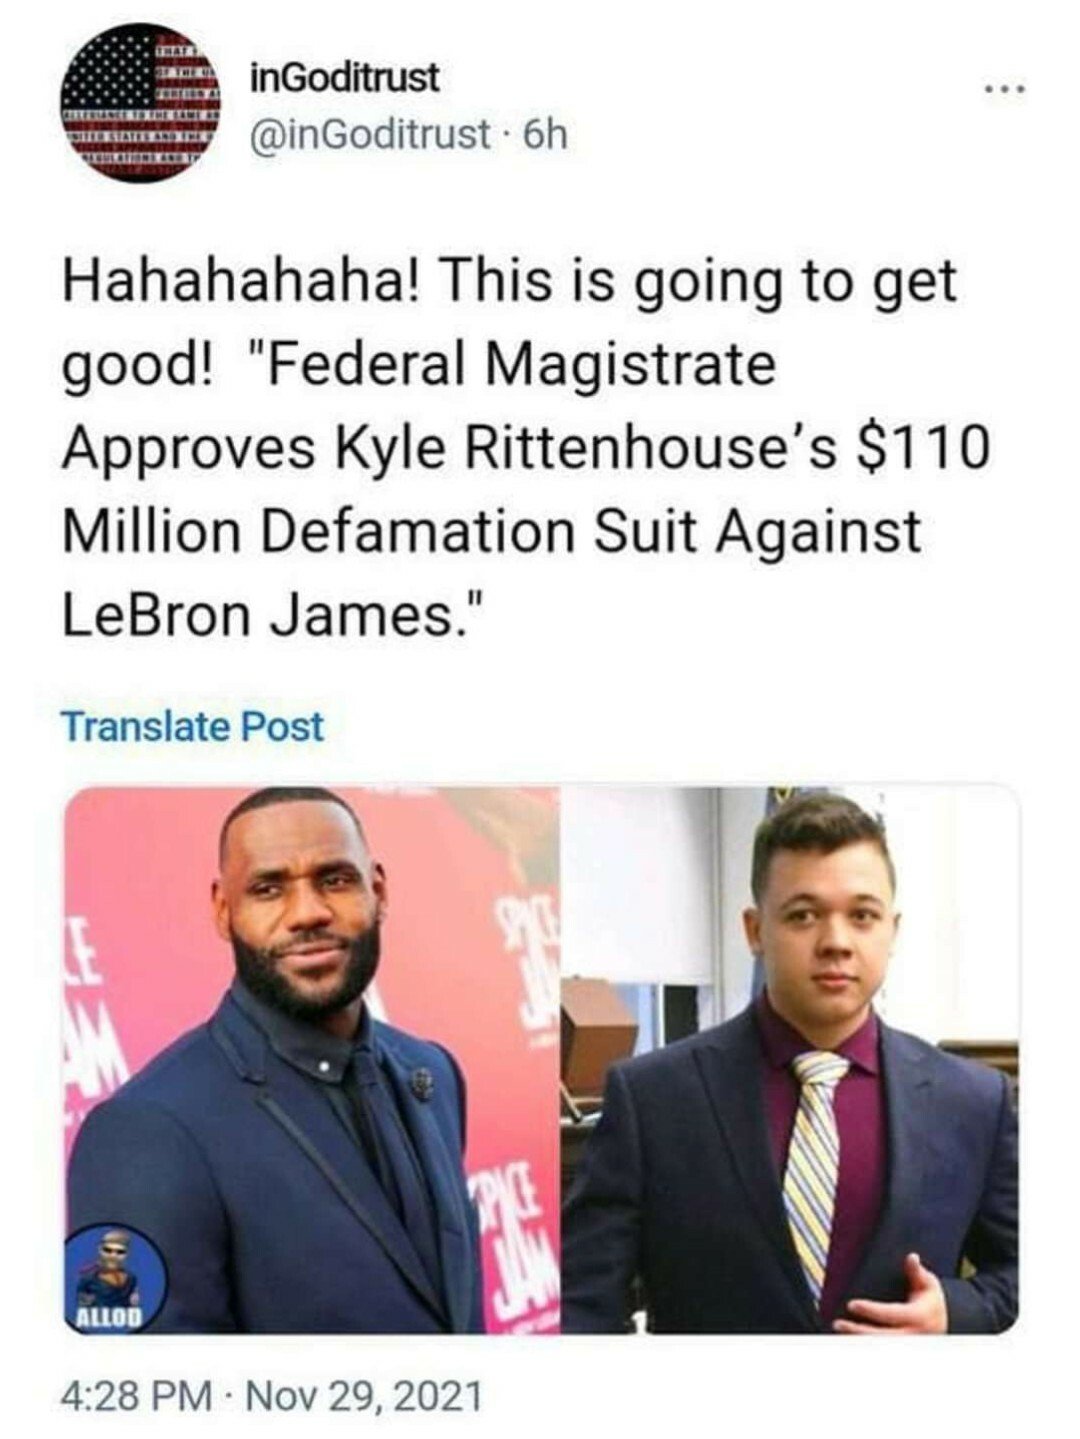Screen dimensions: 1080x1439
Task: Open the @inGoditrust handle link
Action: [368, 134]
